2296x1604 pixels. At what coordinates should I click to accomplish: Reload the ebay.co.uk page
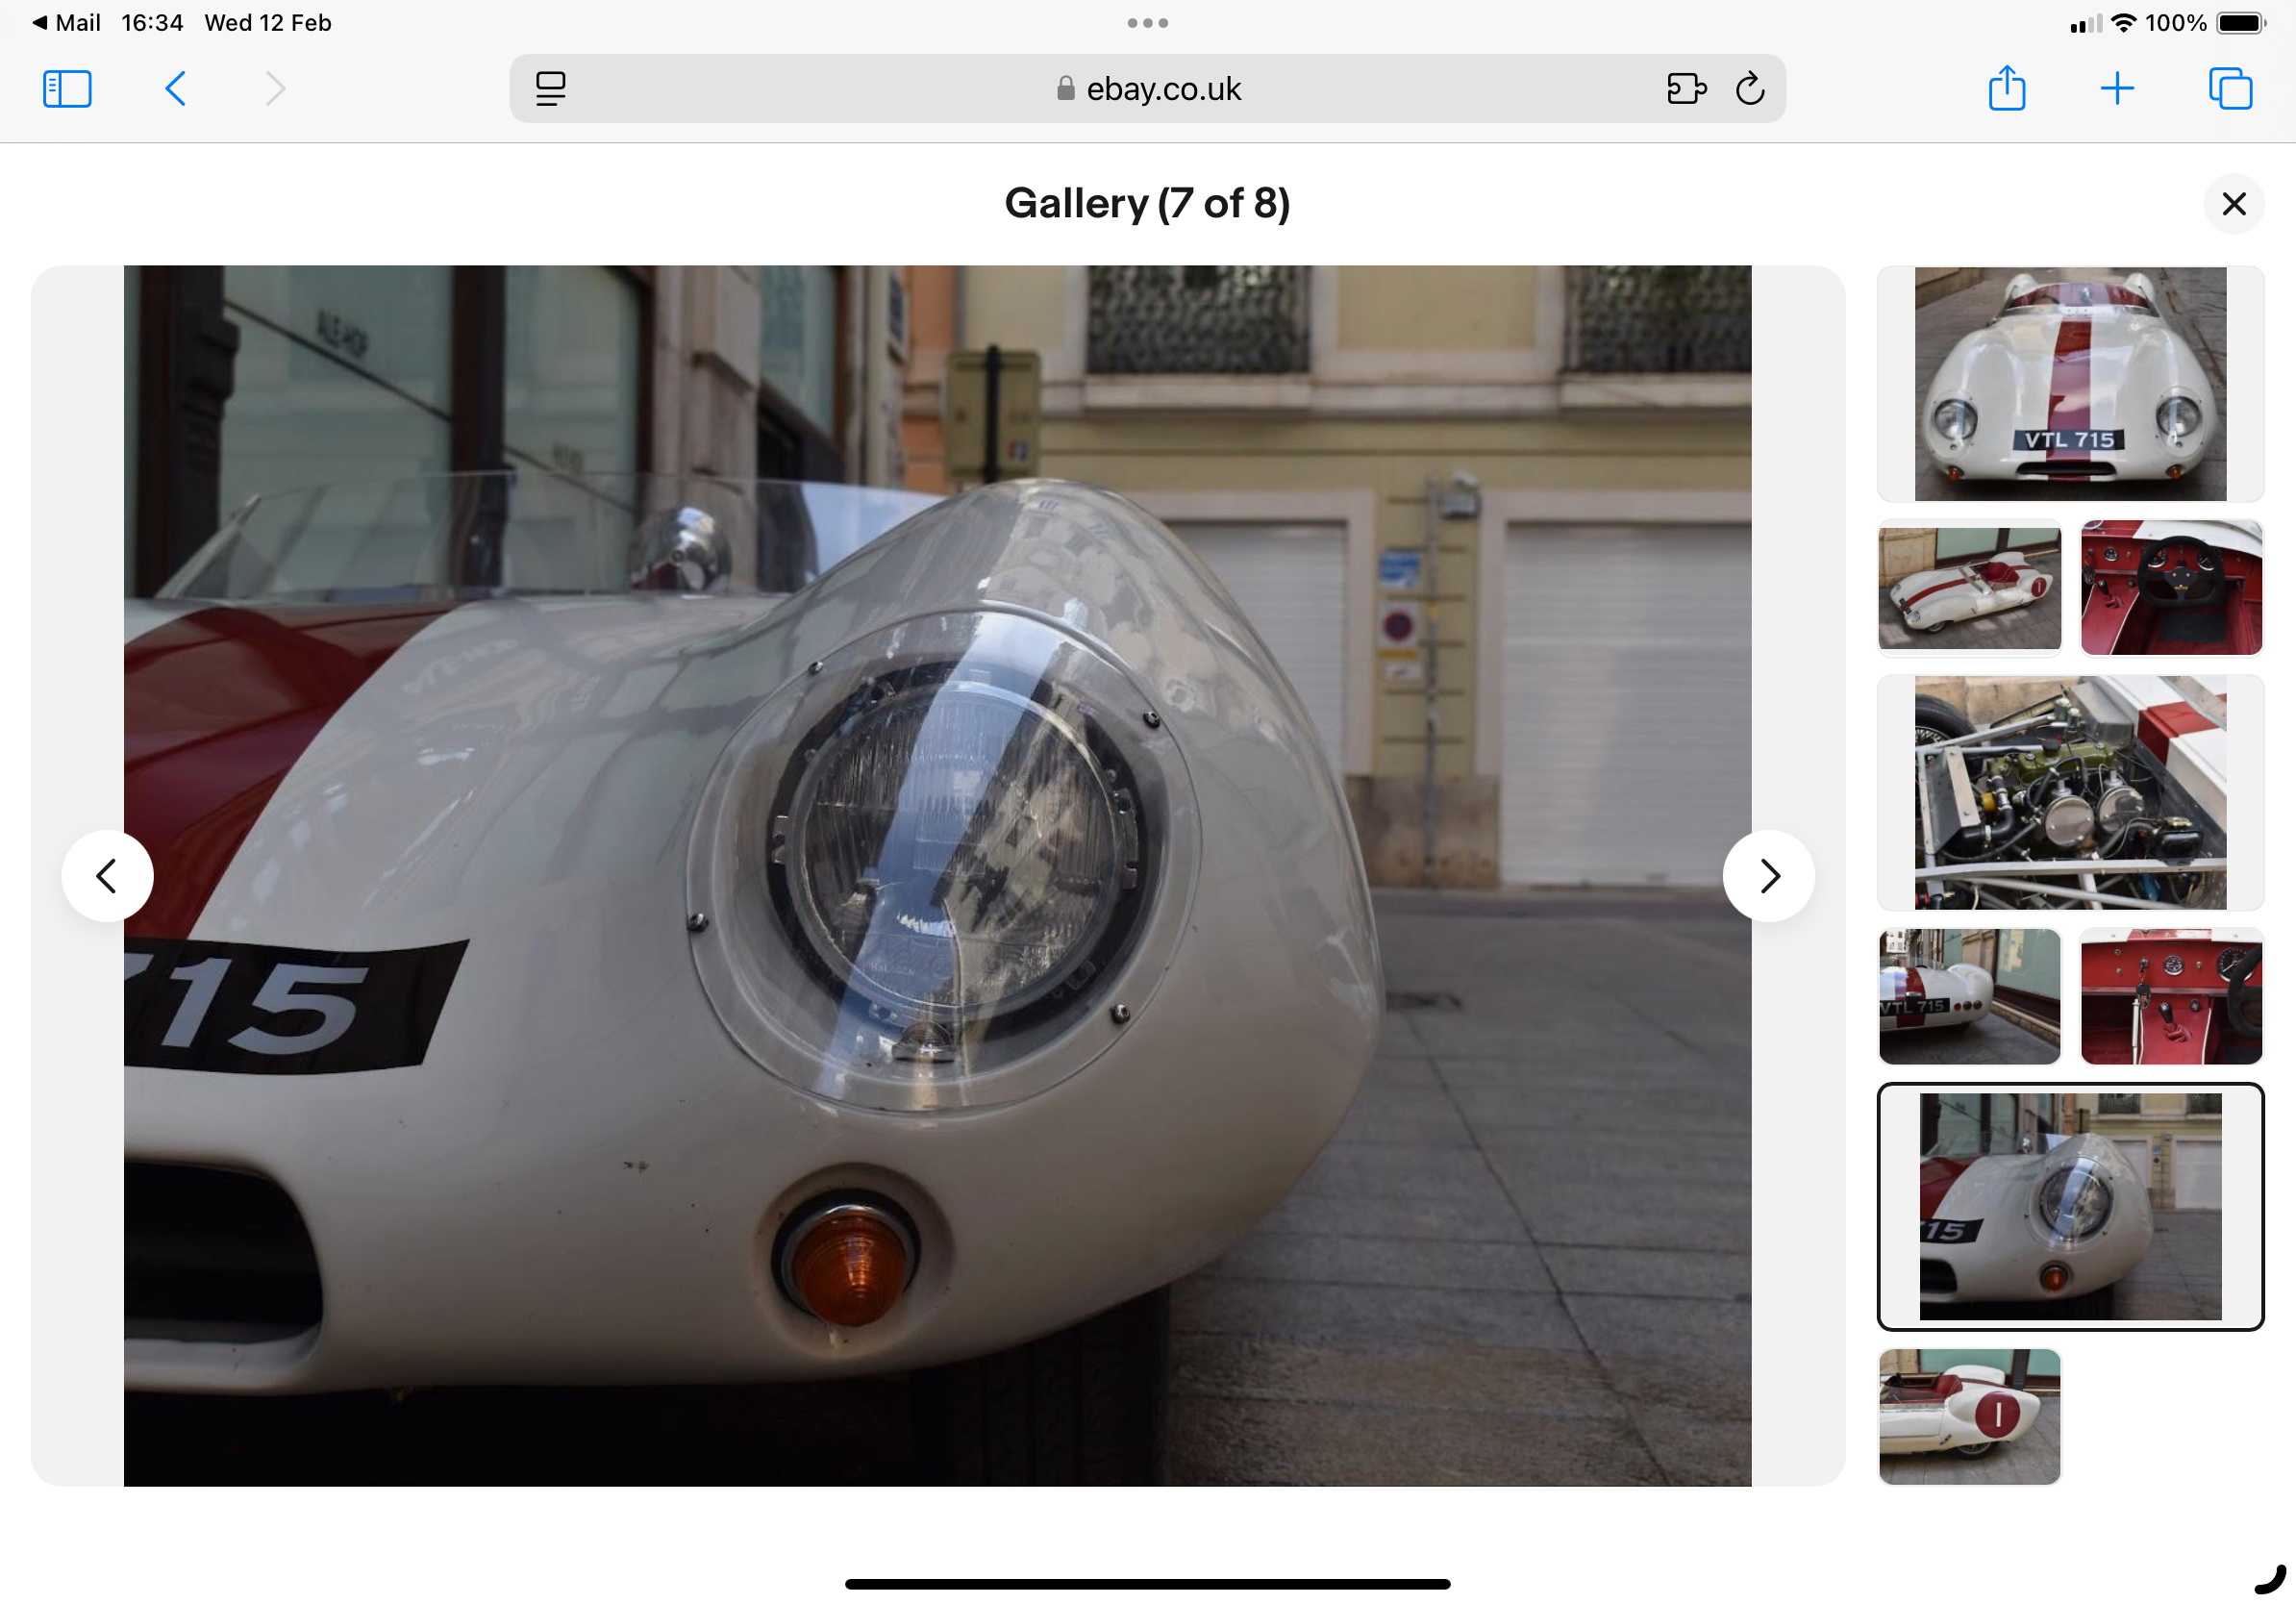[x=1750, y=89]
